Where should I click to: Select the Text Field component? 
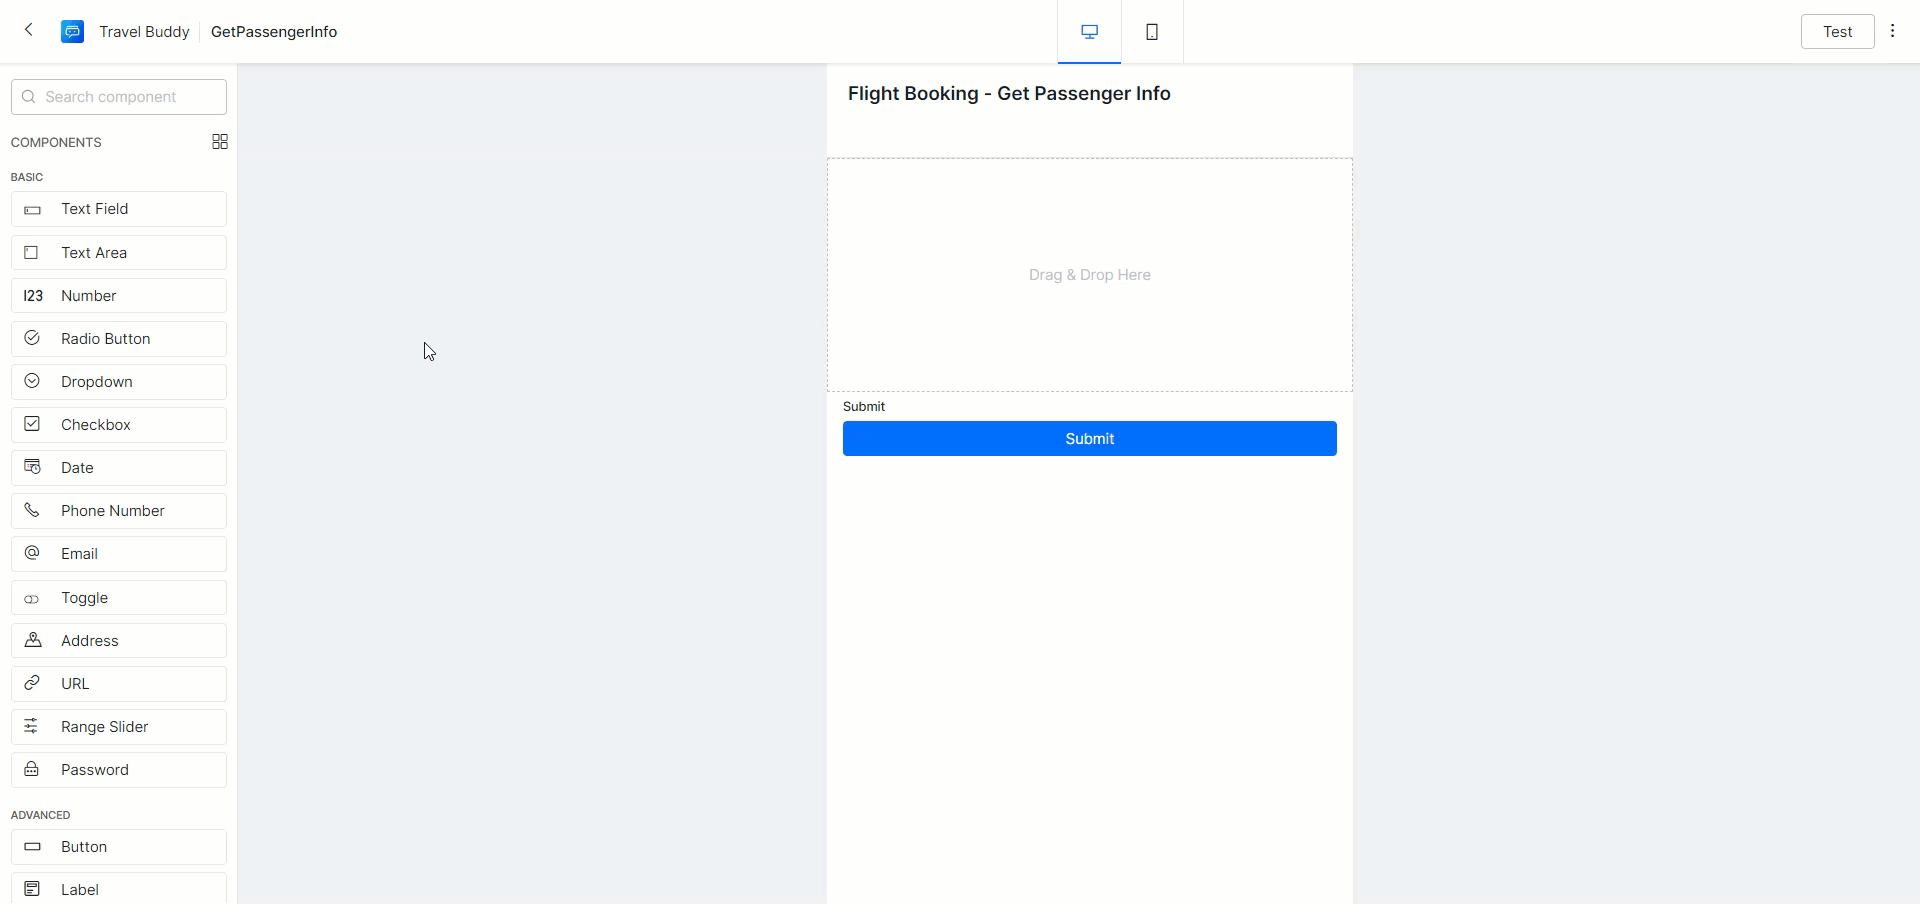(119, 209)
